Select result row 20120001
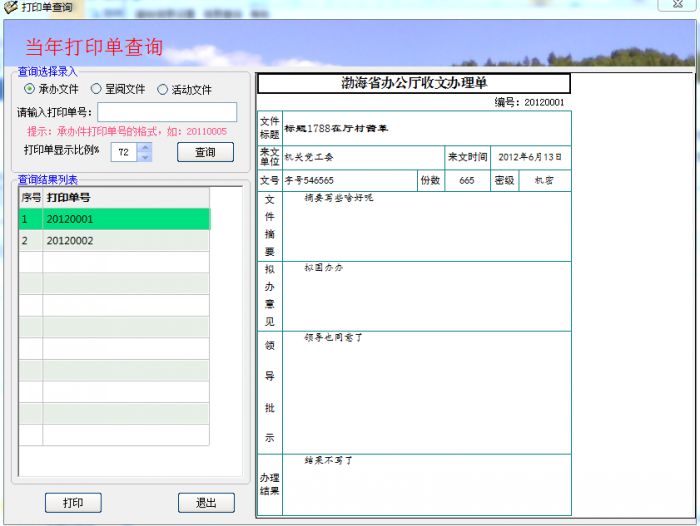Viewport: 700px width, 526px height. tap(114, 219)
